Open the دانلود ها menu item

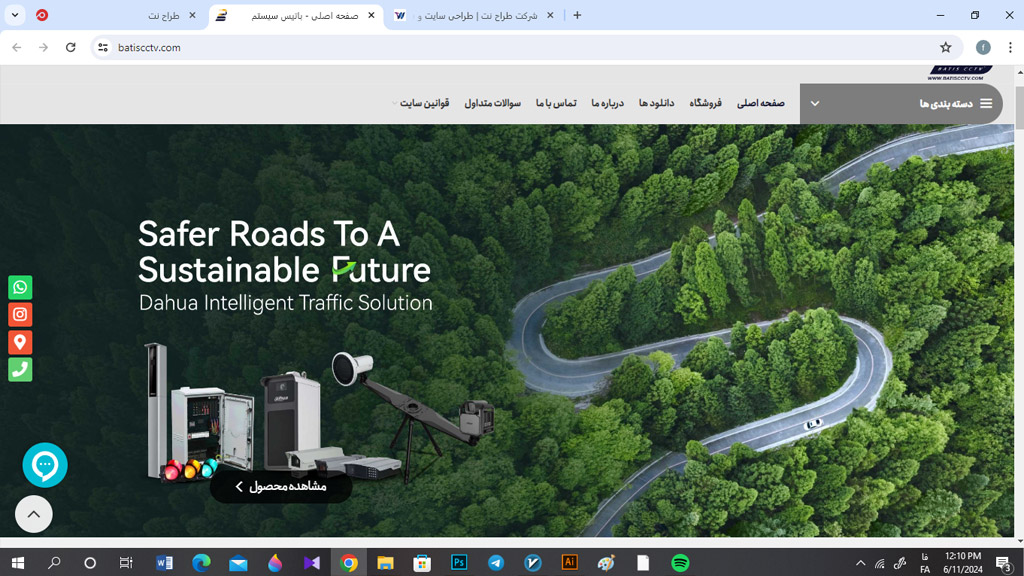[x=656, y=103]
